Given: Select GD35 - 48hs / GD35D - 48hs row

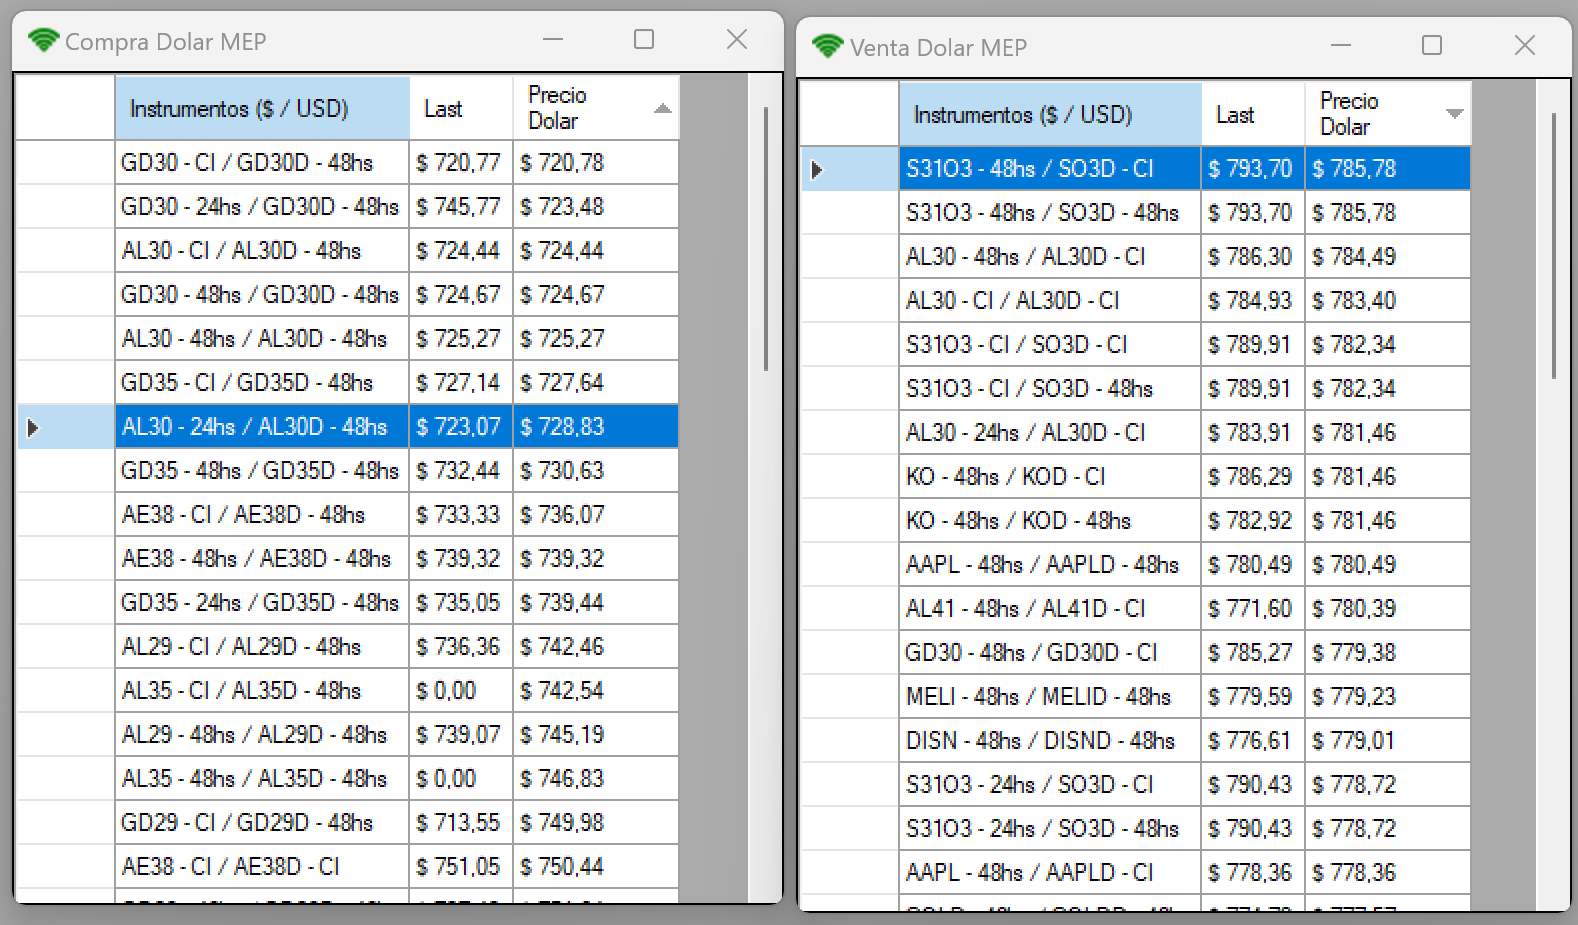Looking at the screenshot, I should [347, 470].
